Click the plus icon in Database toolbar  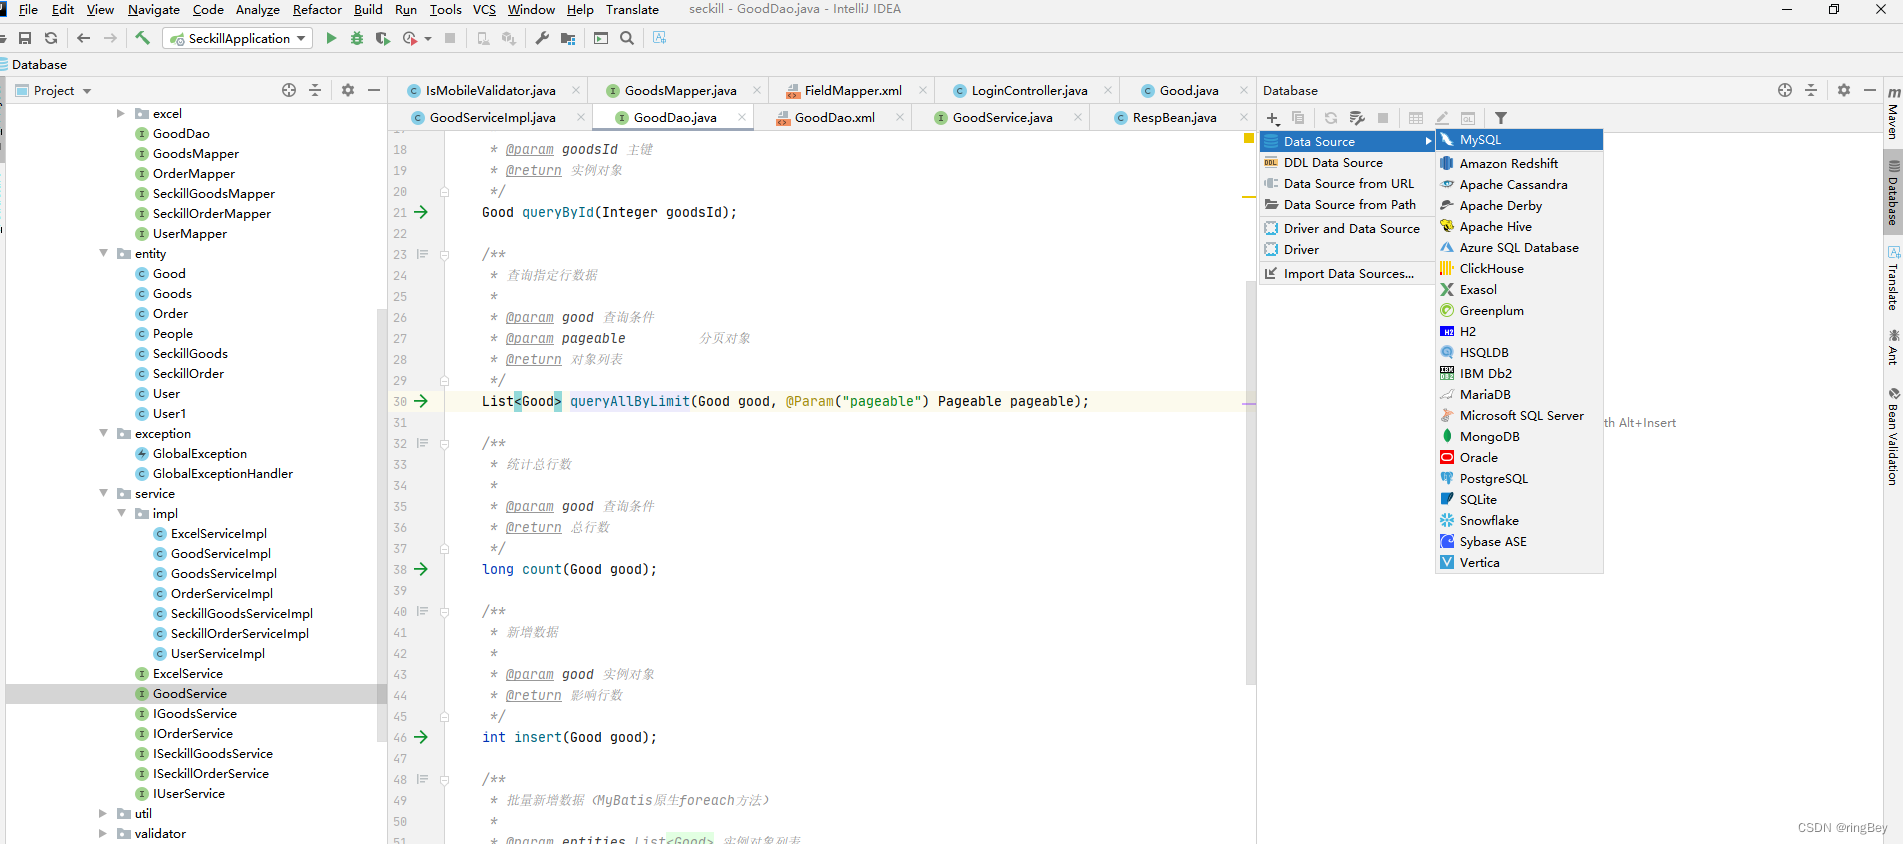[1273, 118]
